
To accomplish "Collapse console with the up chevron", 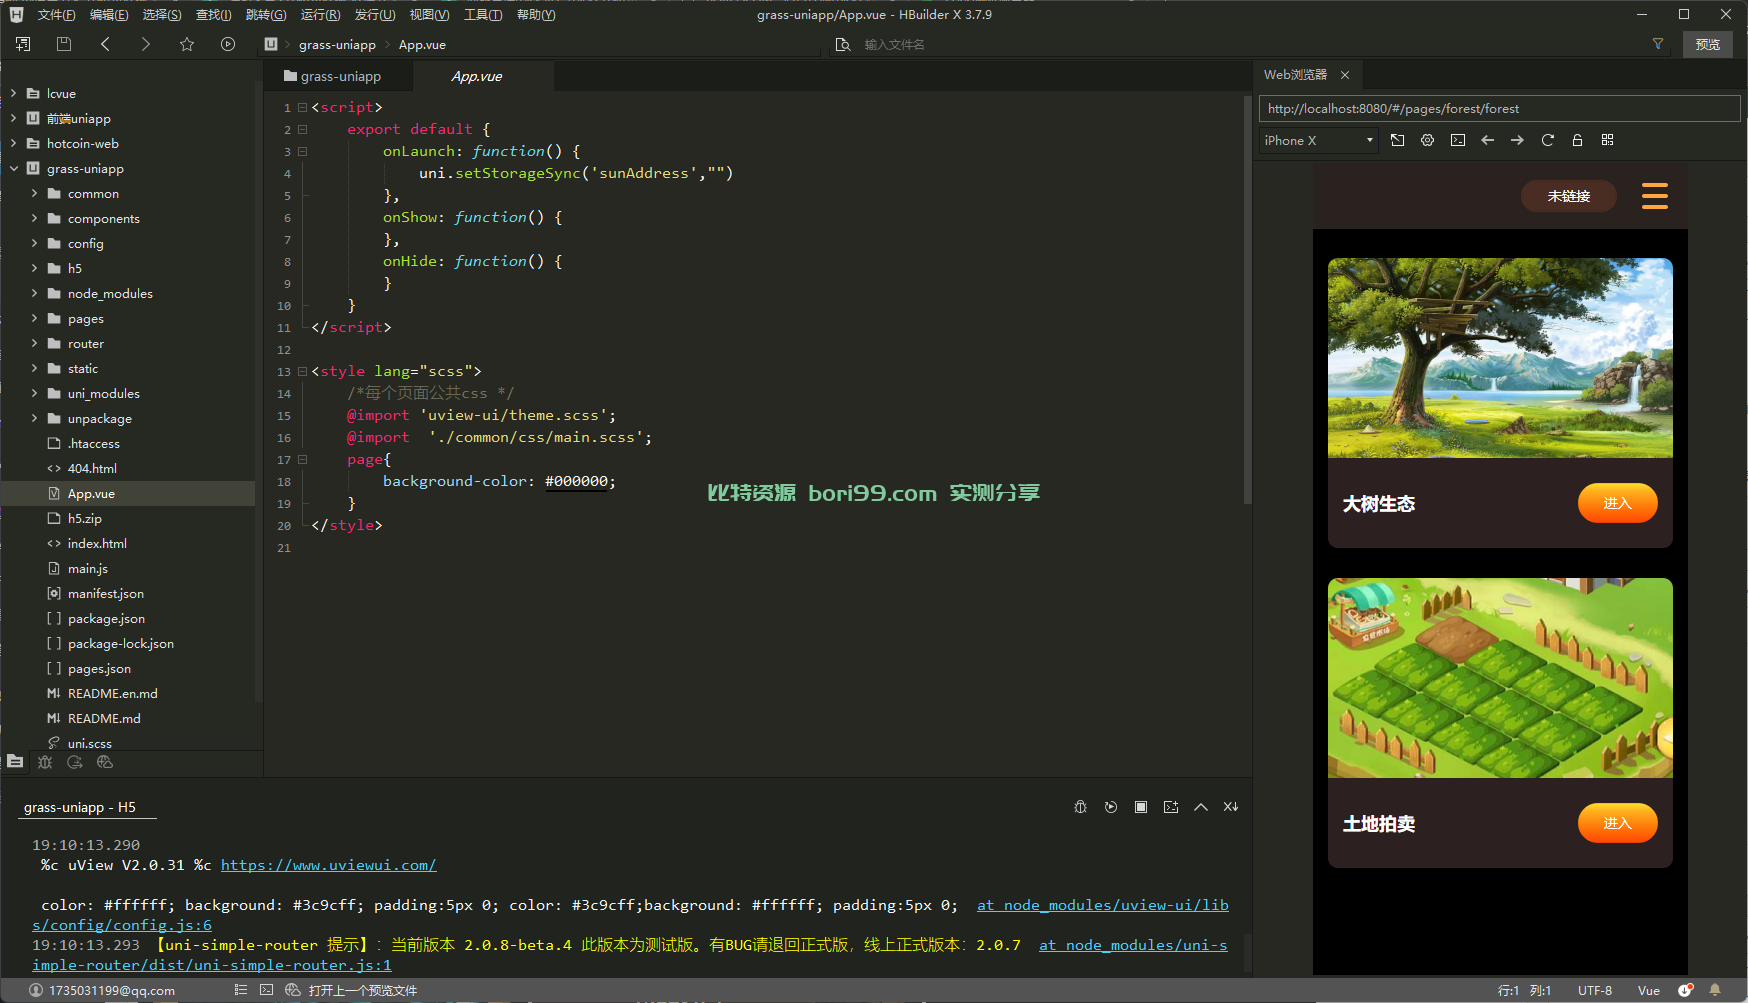I will 1201,807.
